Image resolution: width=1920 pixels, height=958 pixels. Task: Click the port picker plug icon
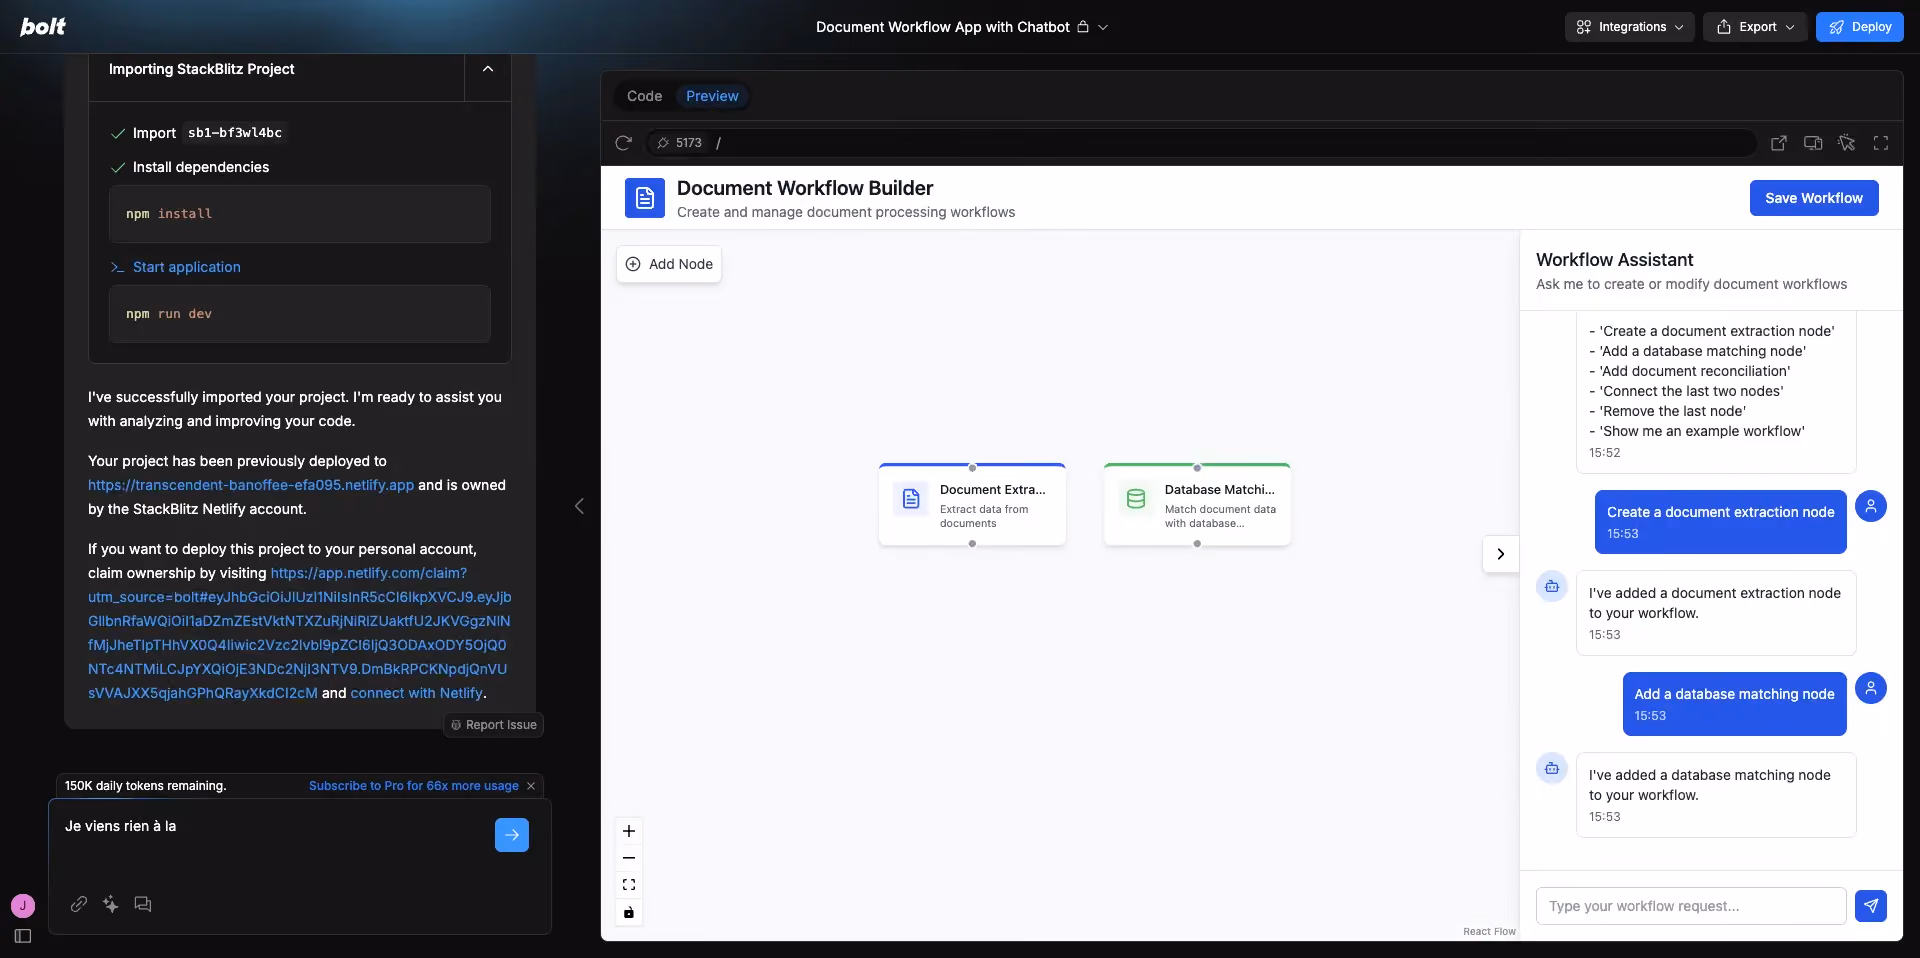[663, 143]
